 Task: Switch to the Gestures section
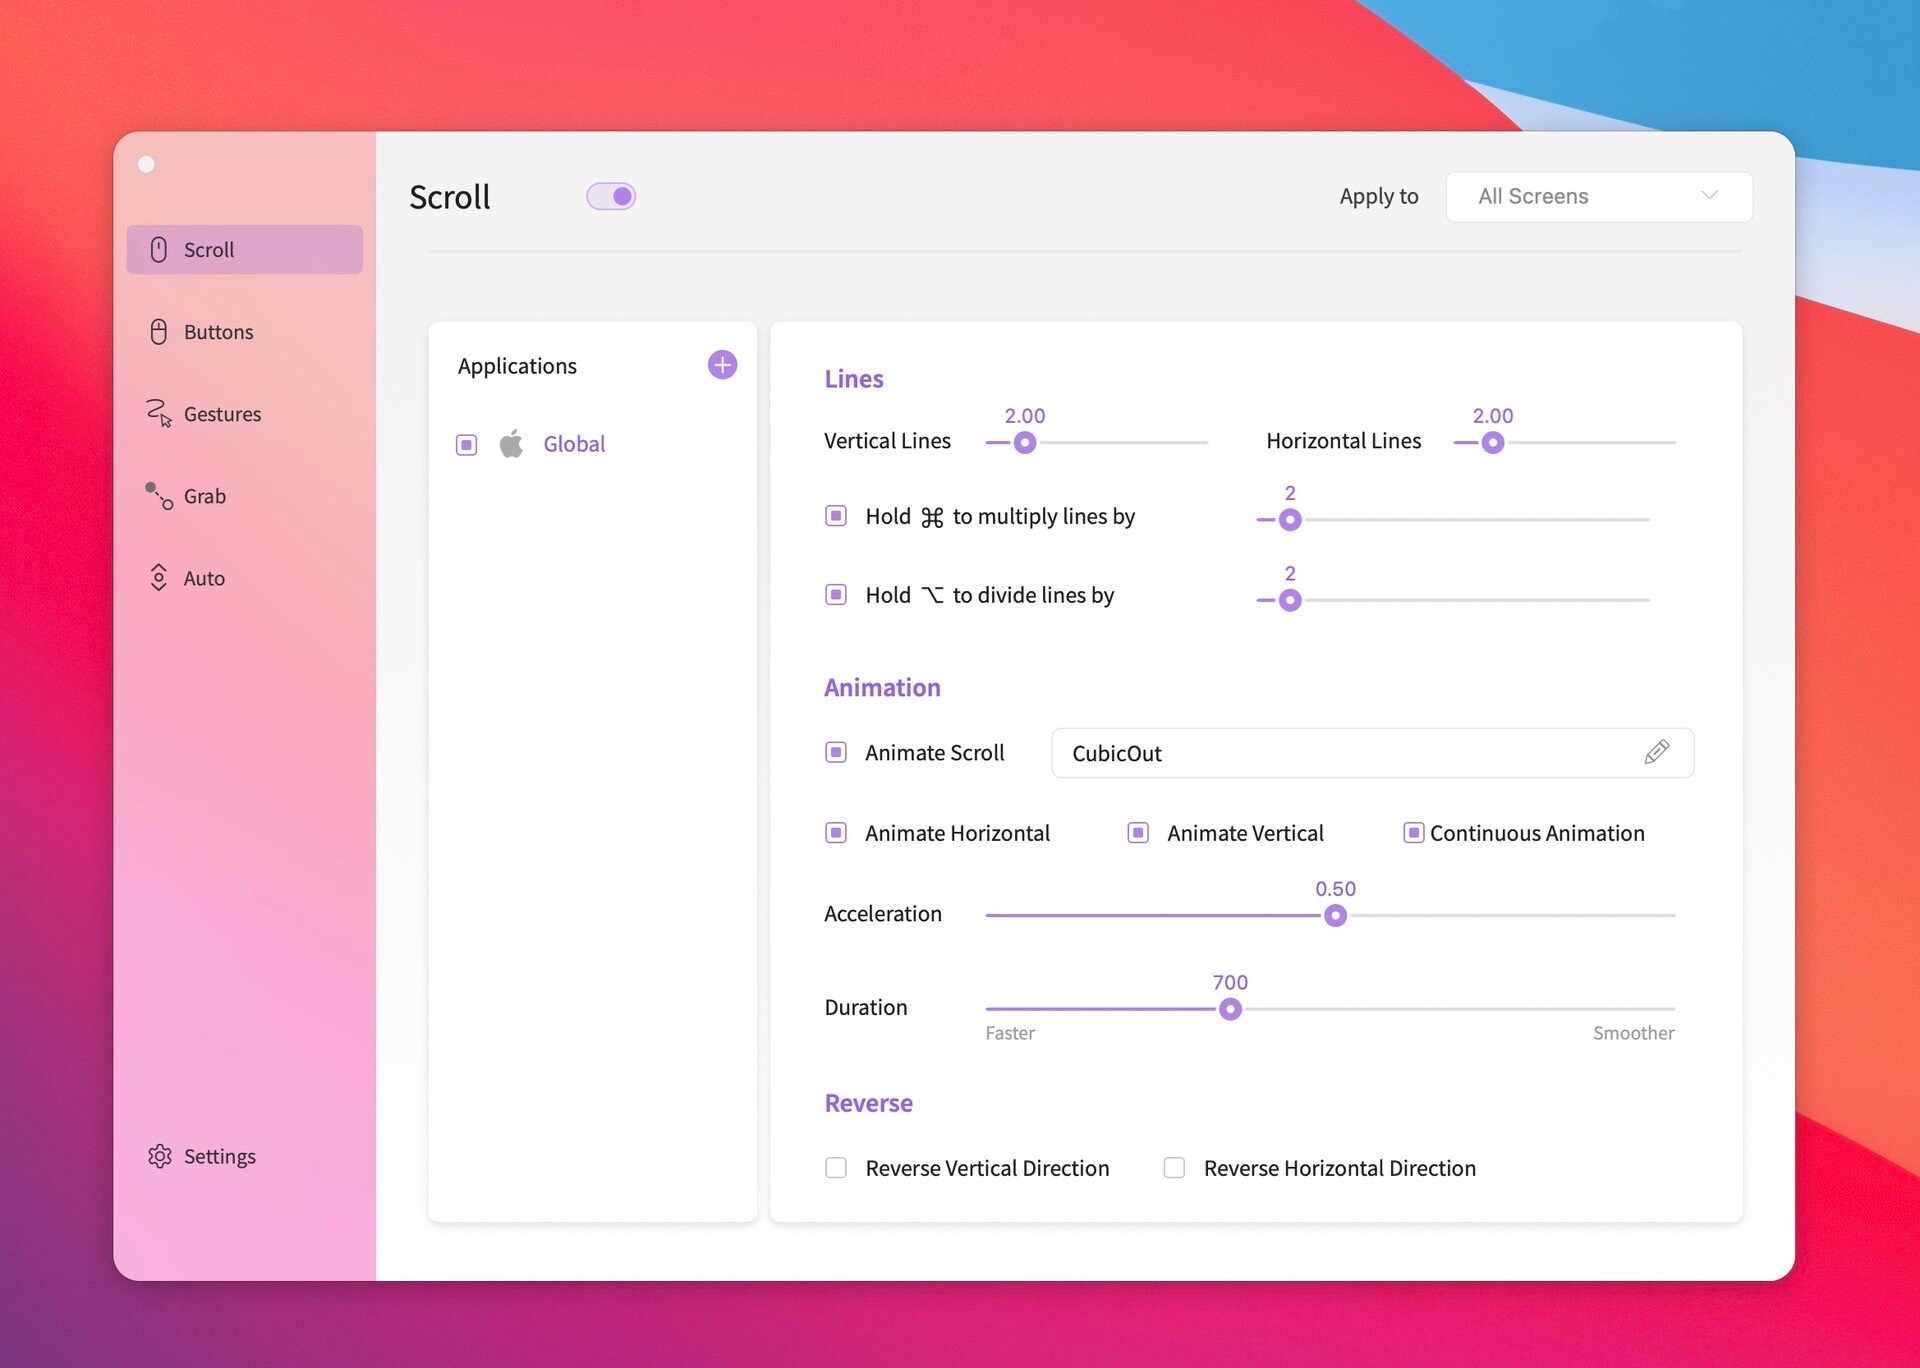click(x=244, y=414)
